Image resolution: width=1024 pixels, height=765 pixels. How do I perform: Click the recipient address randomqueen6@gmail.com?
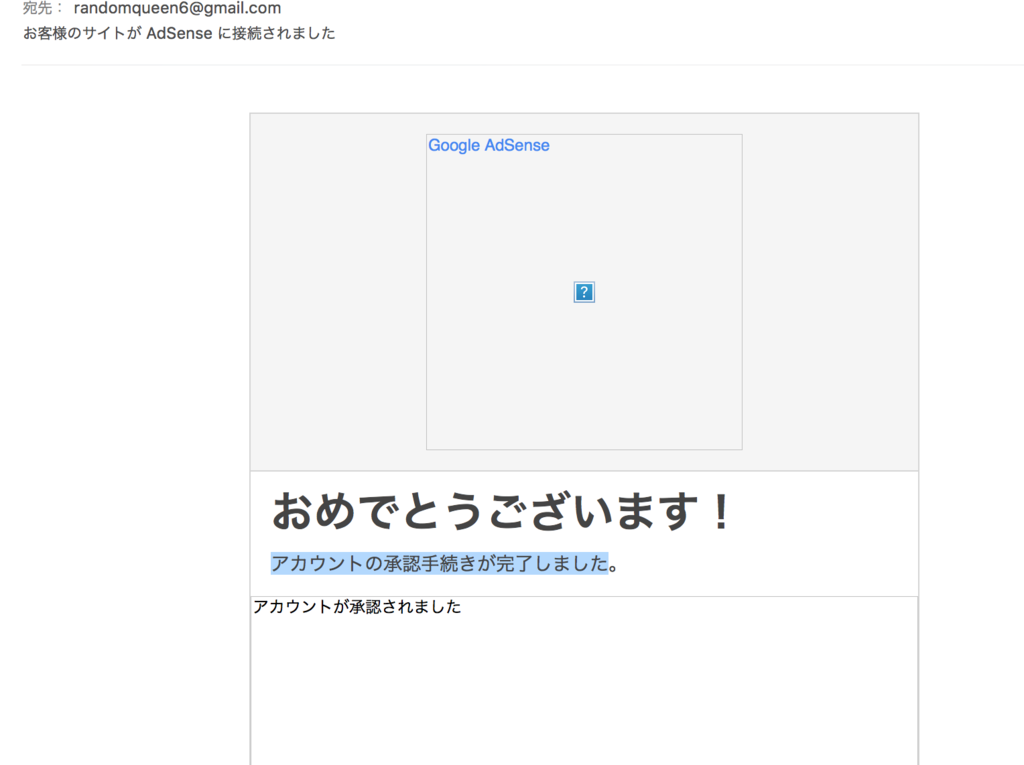(x=177, y=8)
